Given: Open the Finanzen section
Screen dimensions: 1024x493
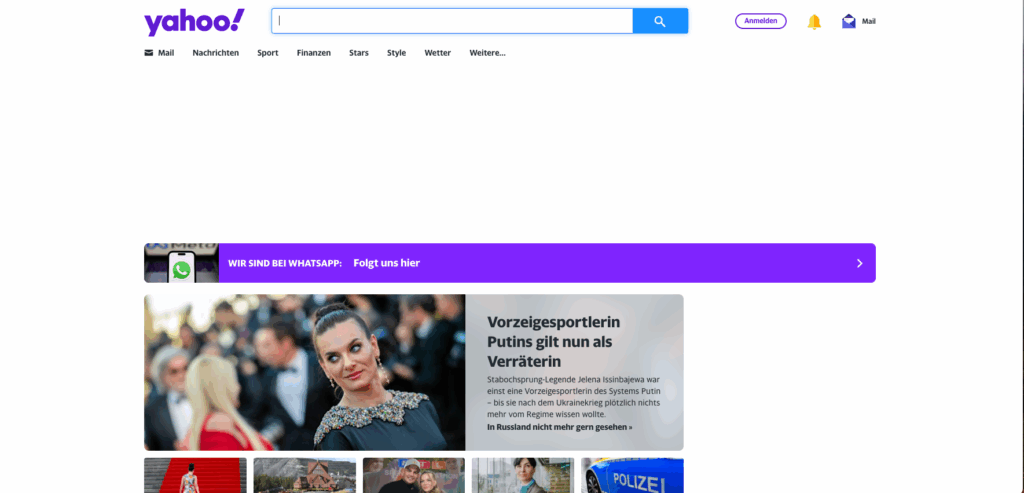Looking at the screenshot, I should (x=313, y=53).
